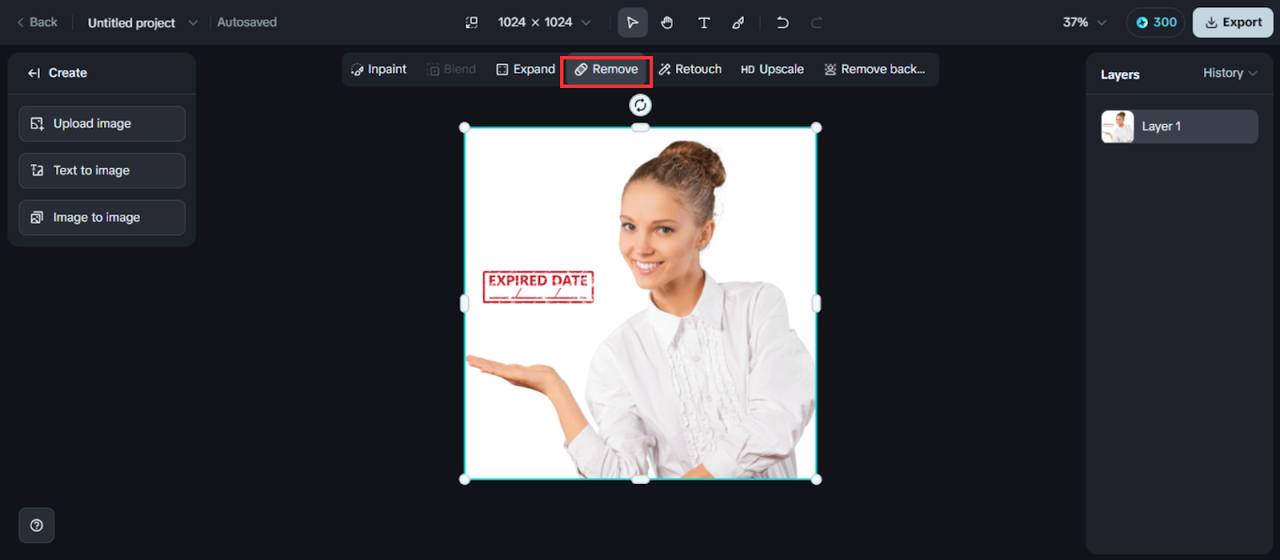Screen dimensions: 1280x560
Task: Select Layer 1 in the layers list
Action: (1180, 127)
